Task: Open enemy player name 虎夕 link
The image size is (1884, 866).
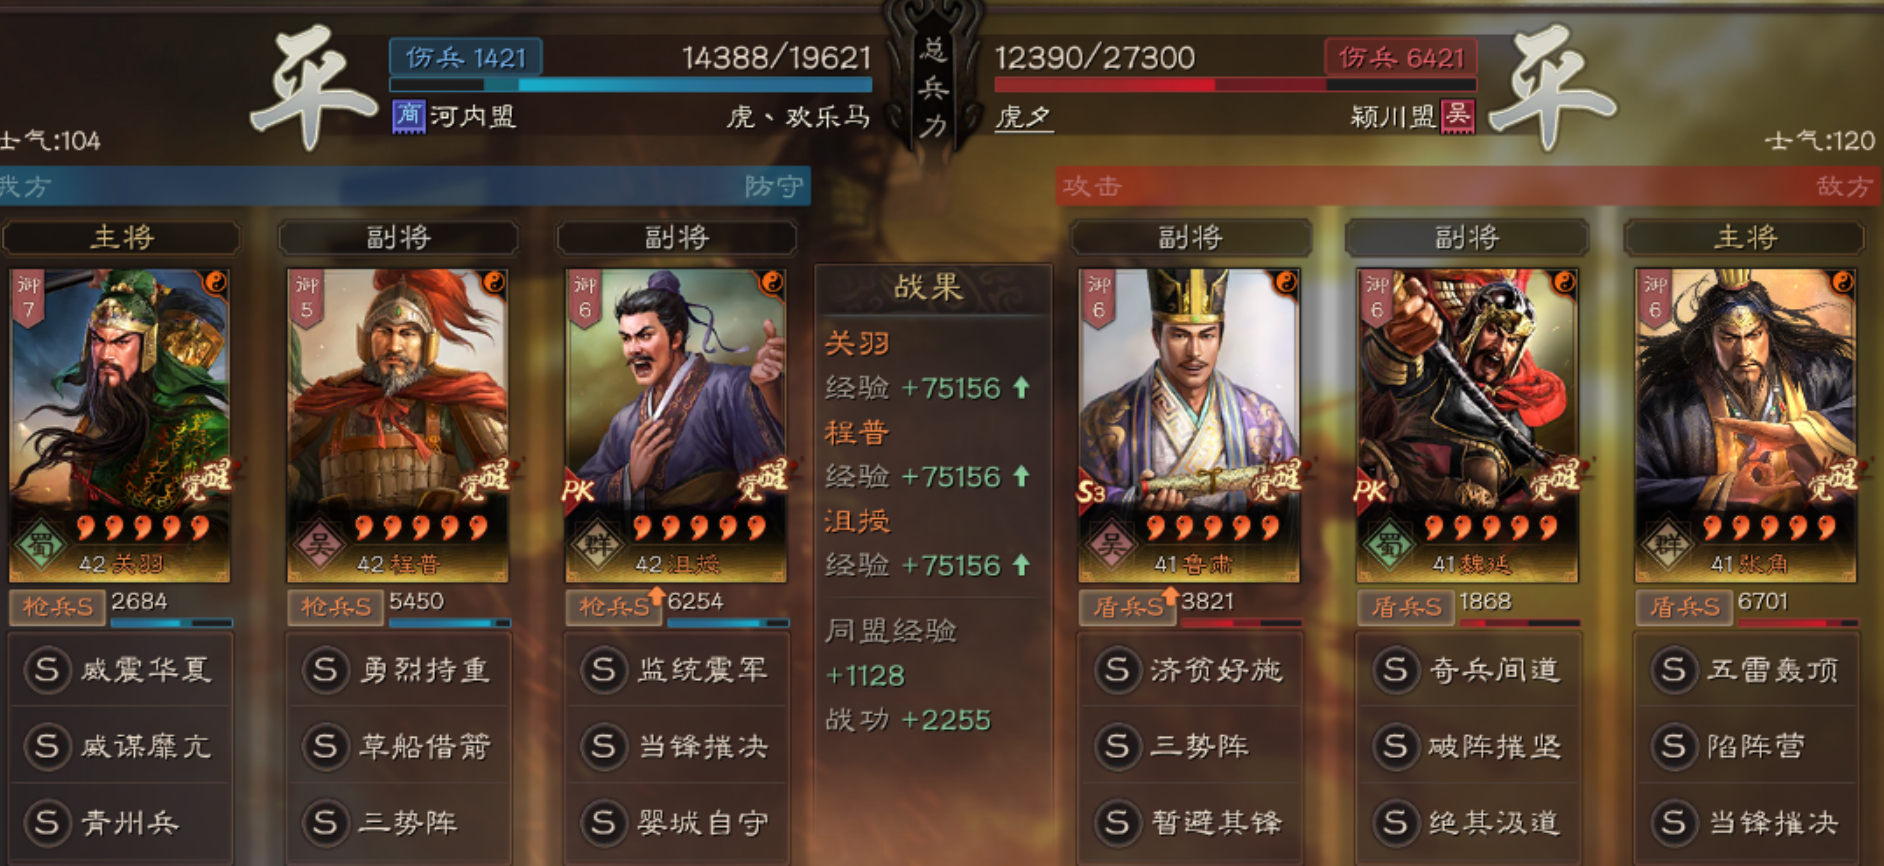Action: pos(1023,118)
